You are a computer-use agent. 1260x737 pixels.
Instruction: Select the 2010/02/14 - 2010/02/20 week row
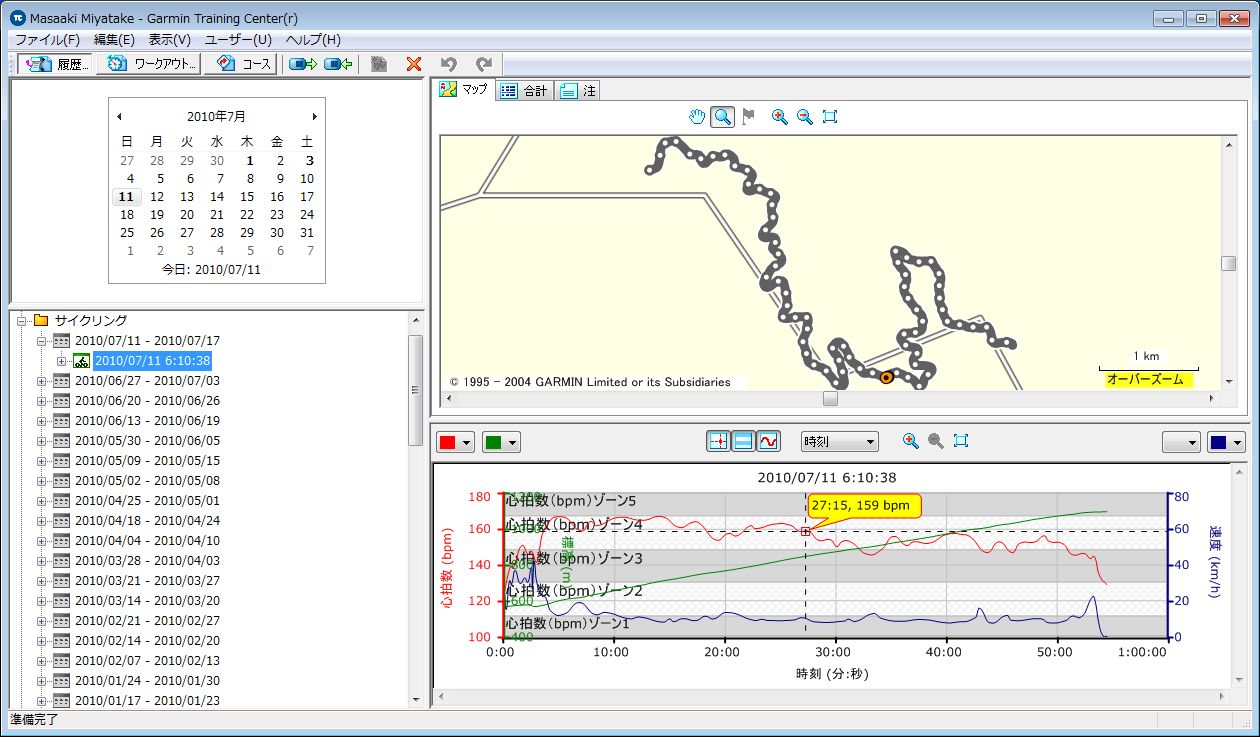tap(147, 641)
